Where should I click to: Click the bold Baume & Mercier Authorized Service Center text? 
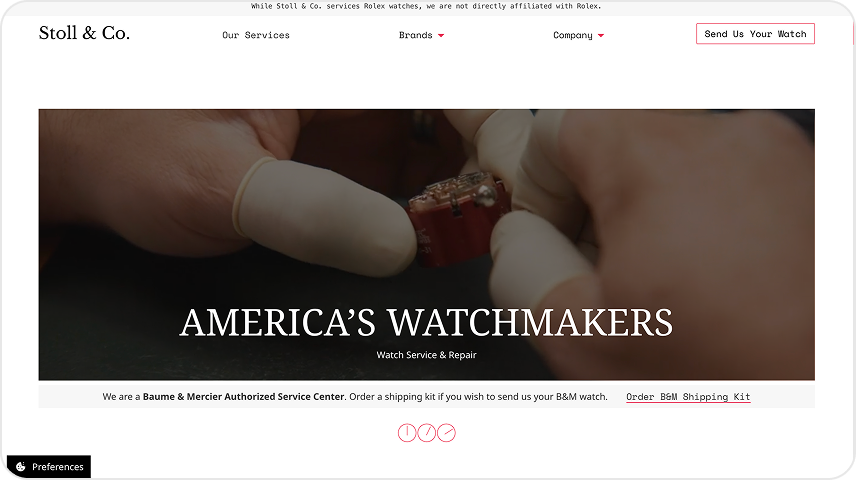(243, 396)
